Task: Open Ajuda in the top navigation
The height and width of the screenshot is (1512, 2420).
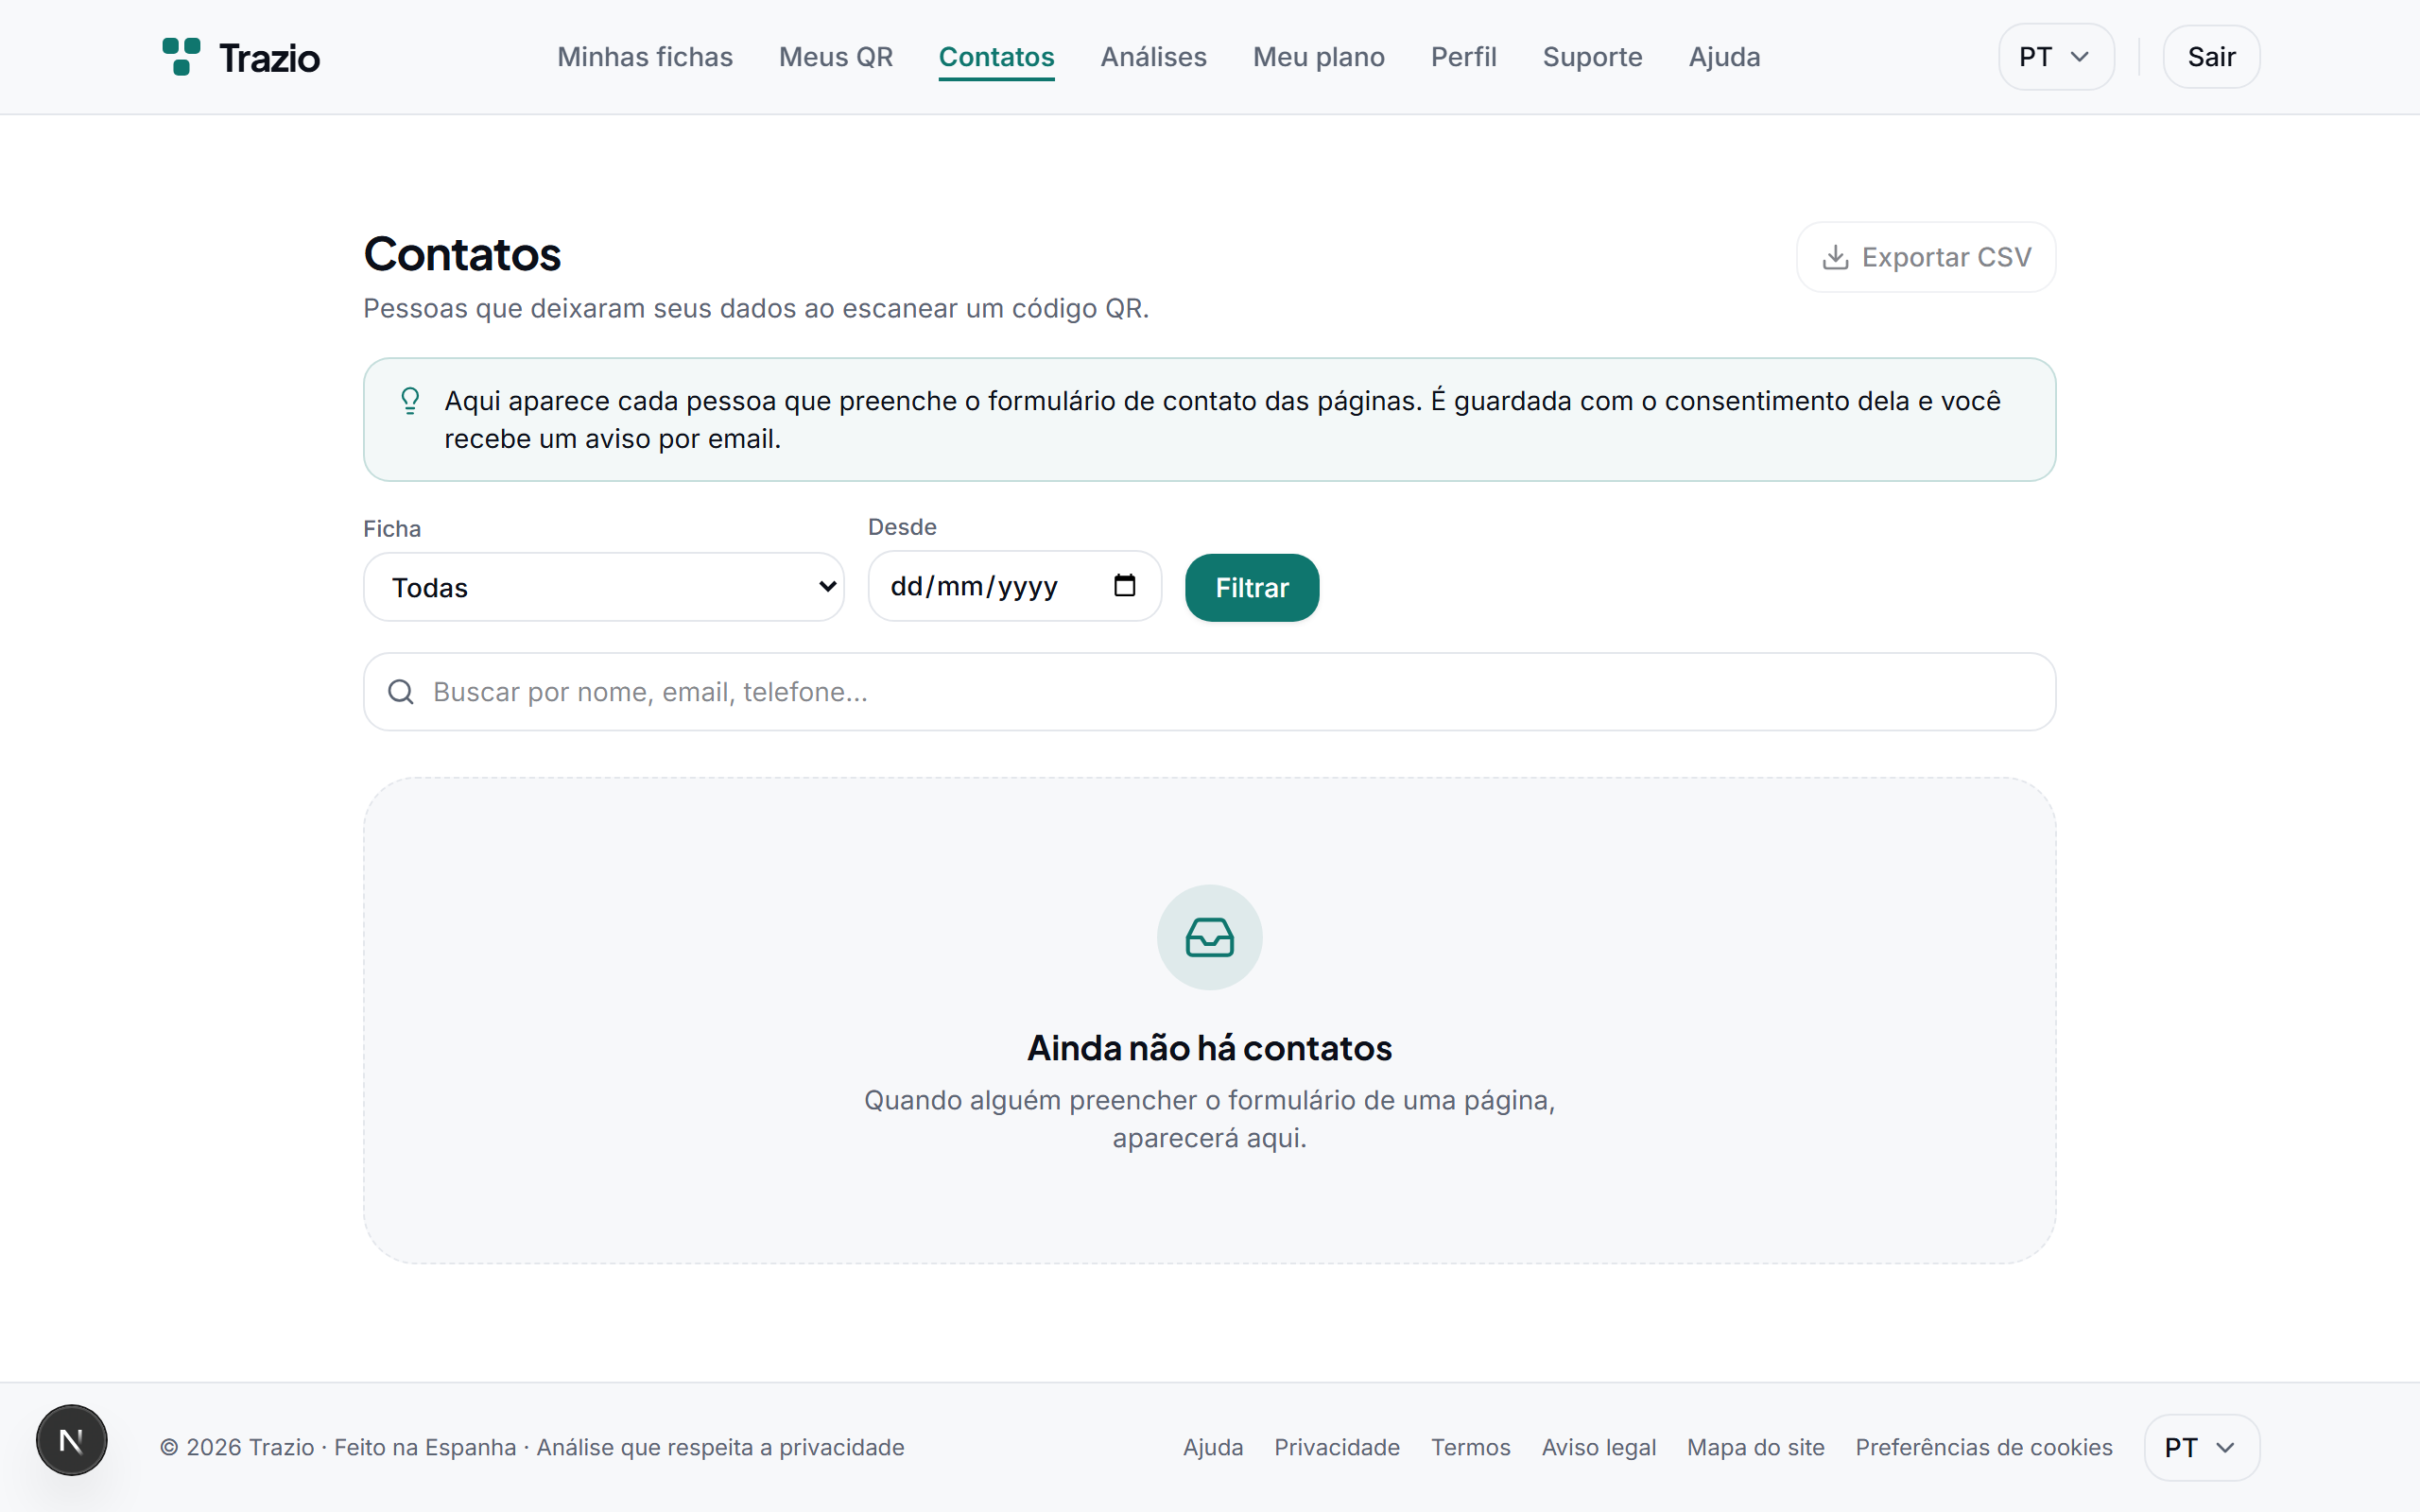Action: (x=1724, y=57)
